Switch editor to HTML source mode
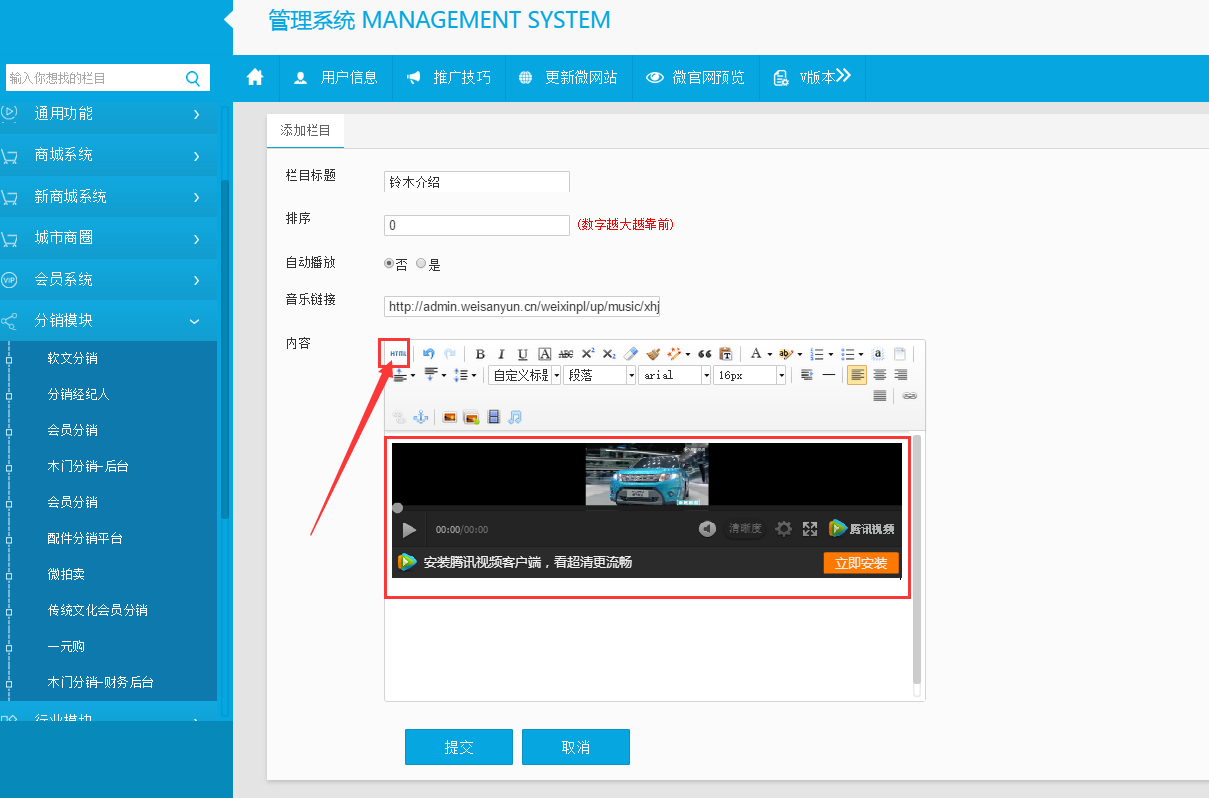The image size is (1209, 798). tap(398, 354)
